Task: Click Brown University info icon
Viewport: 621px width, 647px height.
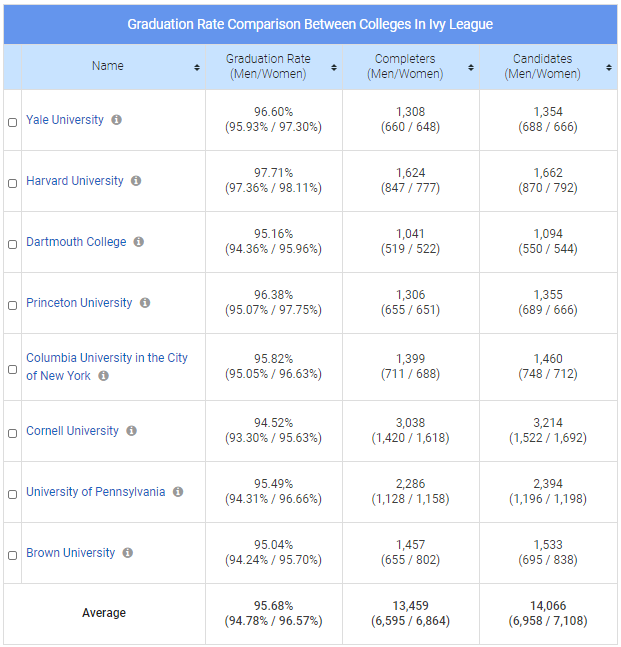Action: click(128, 553)
